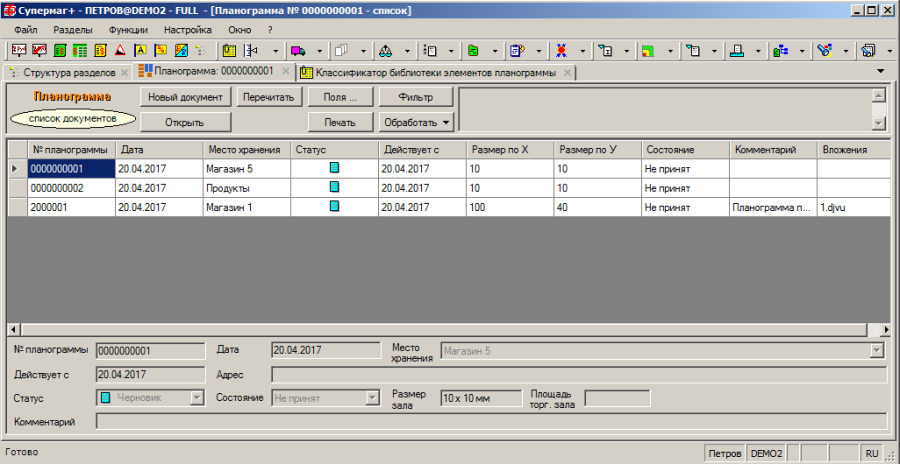900x464 pixels.
Task: Click the Новый документ button
Action: [185, 97]
